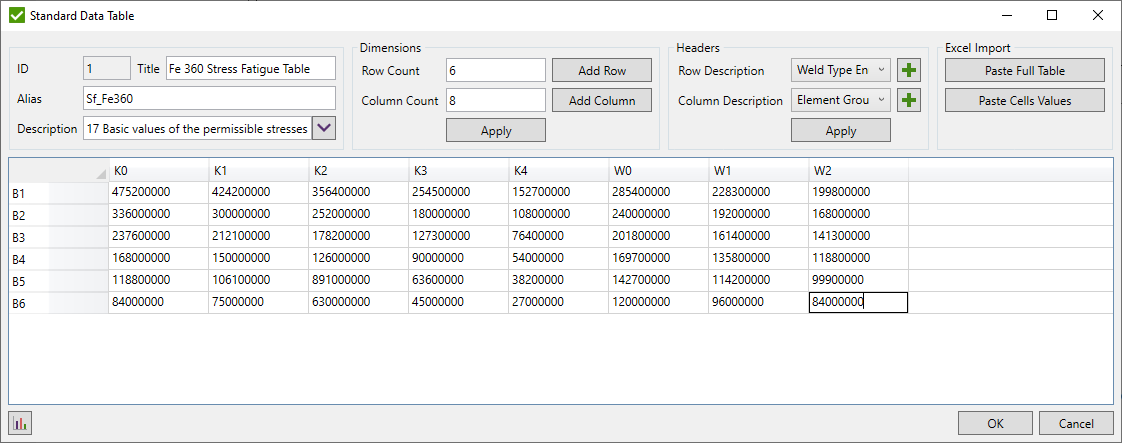The image size is (1122, 443).
Task: Expand the Description dropdown arrow
Action: point(324,129)
